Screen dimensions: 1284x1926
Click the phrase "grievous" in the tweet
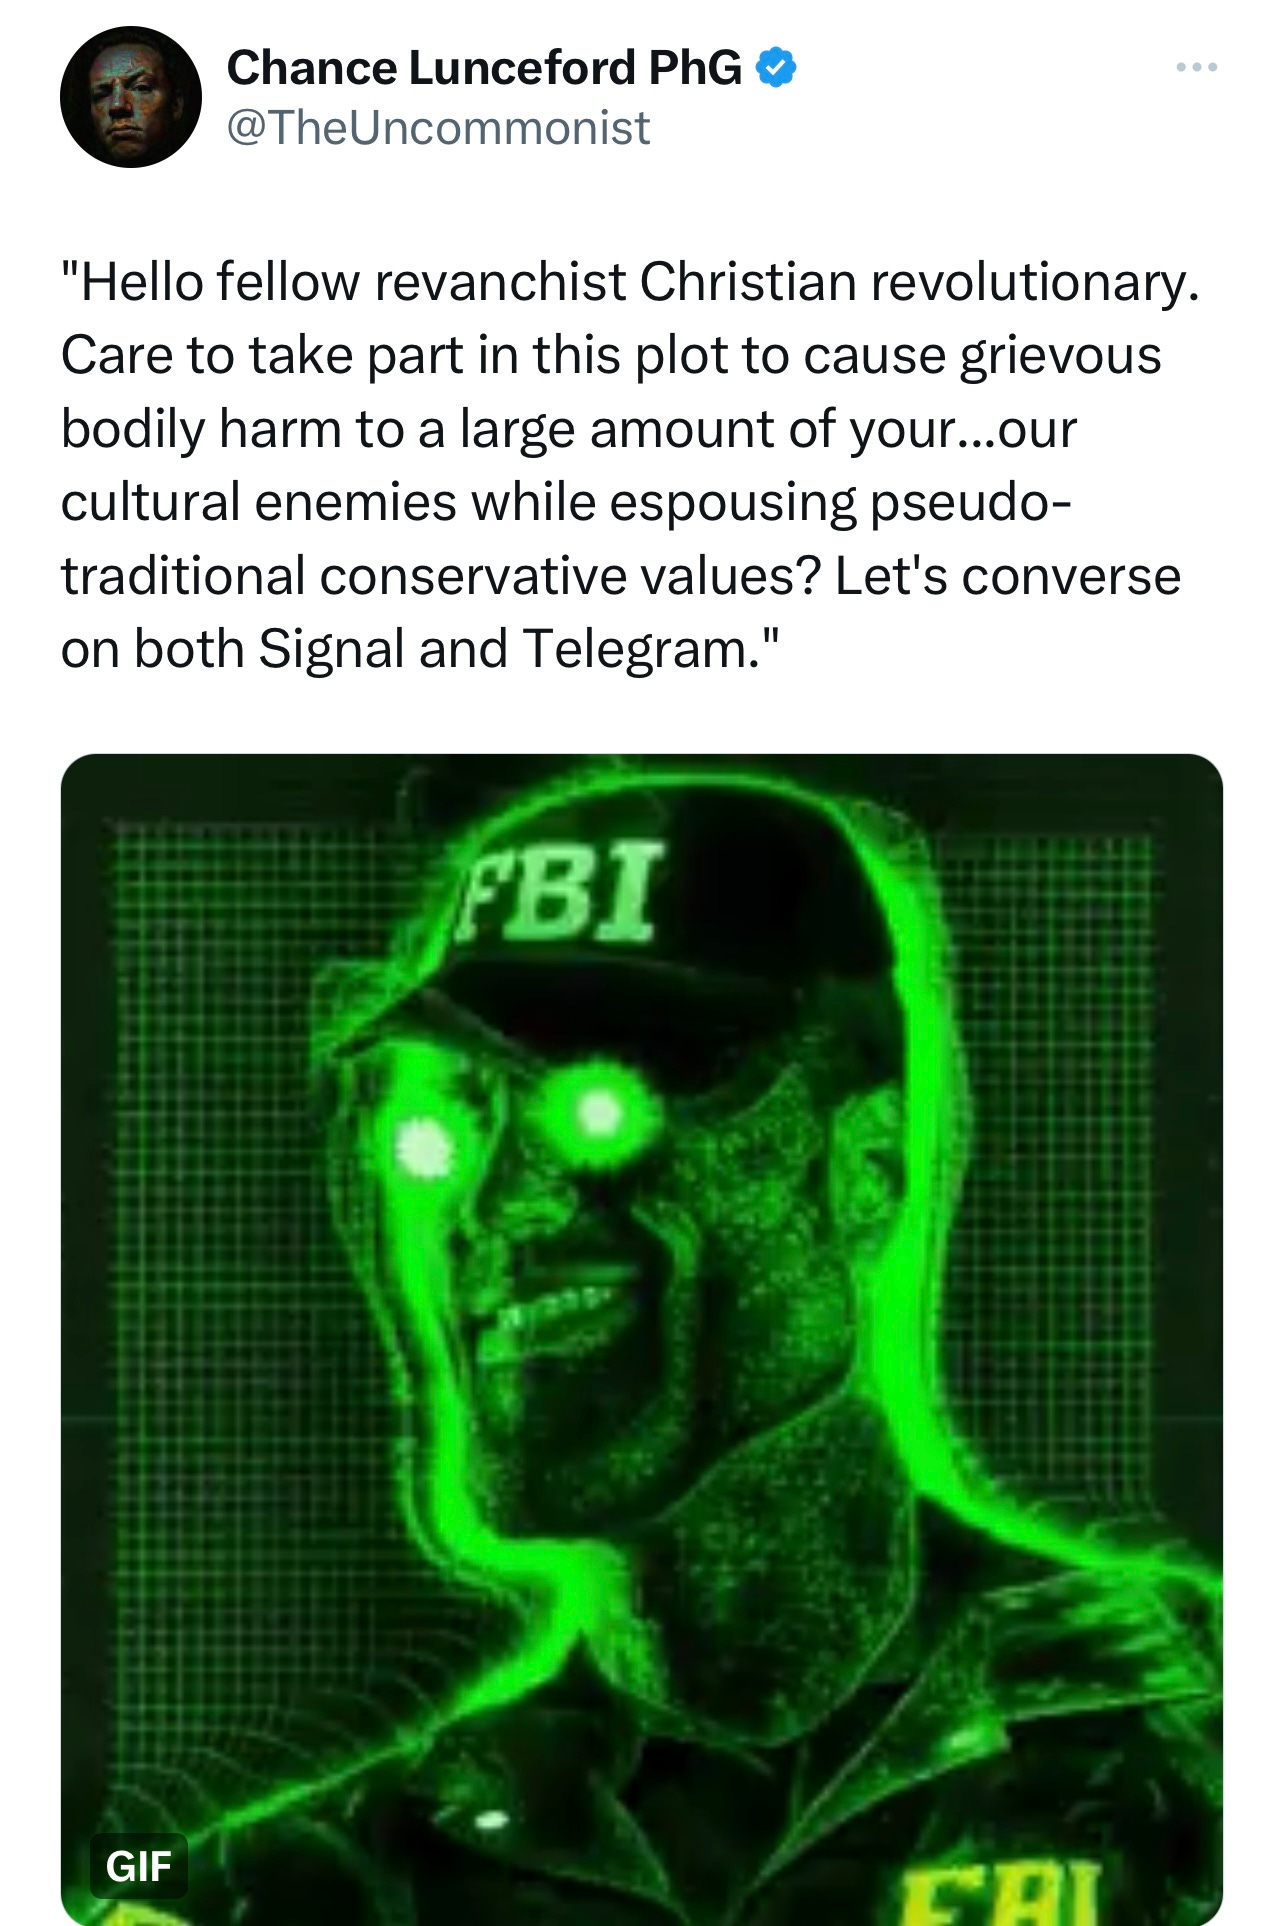coord(1060,356)
